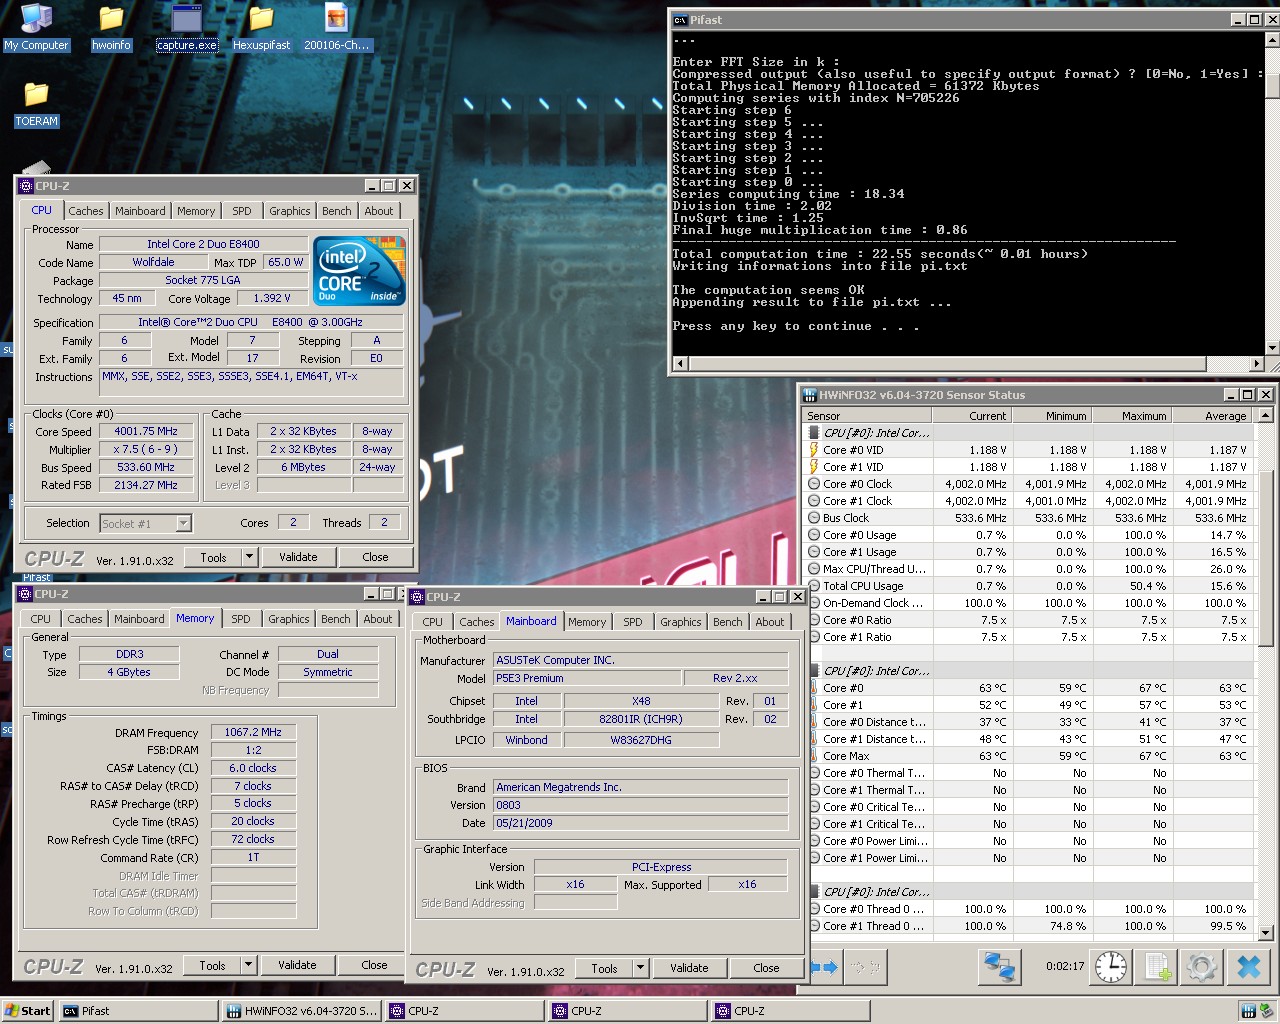1280x1024 pixels.
Task: Click Total CPU Usage sensor row
Action: click(x=1030, y=586)
